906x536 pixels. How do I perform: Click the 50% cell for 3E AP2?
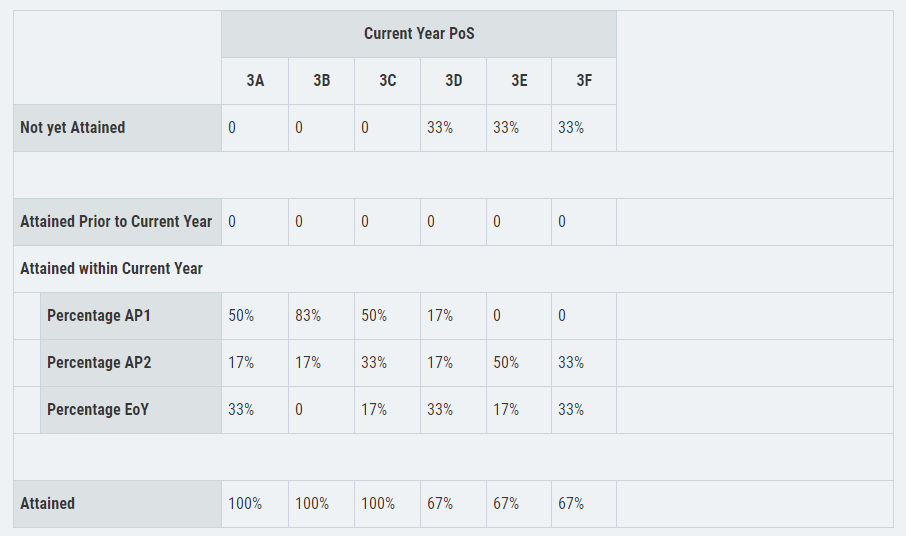(519, 363)
